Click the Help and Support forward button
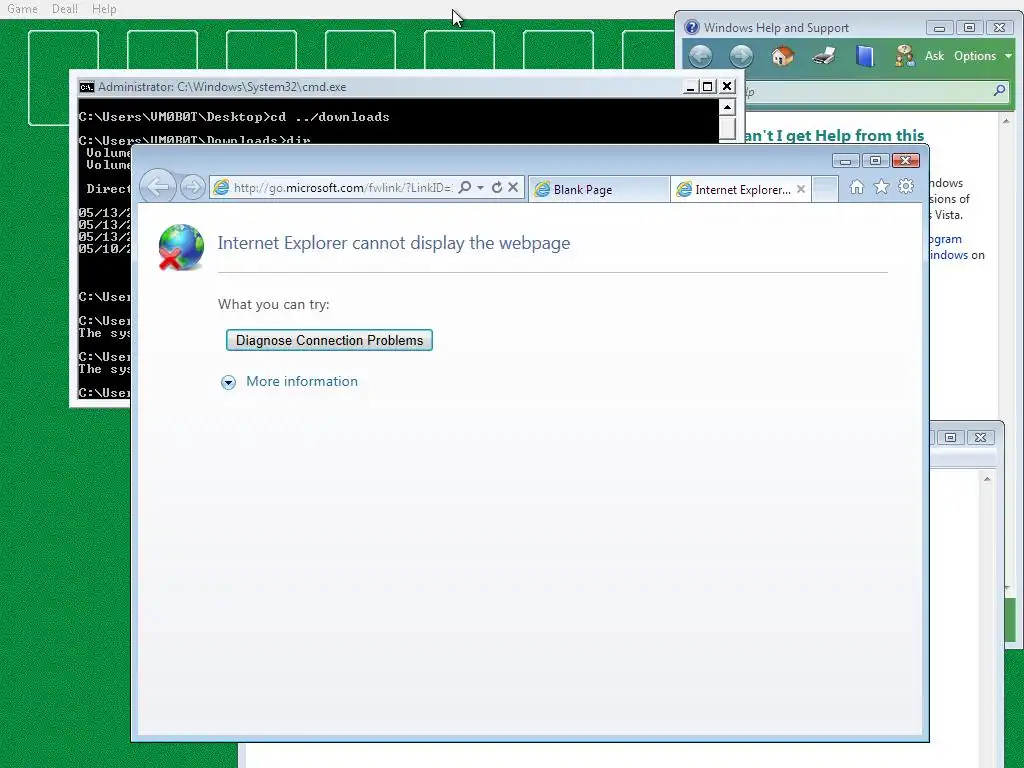 pyautogui.click(x=741, y=56)
